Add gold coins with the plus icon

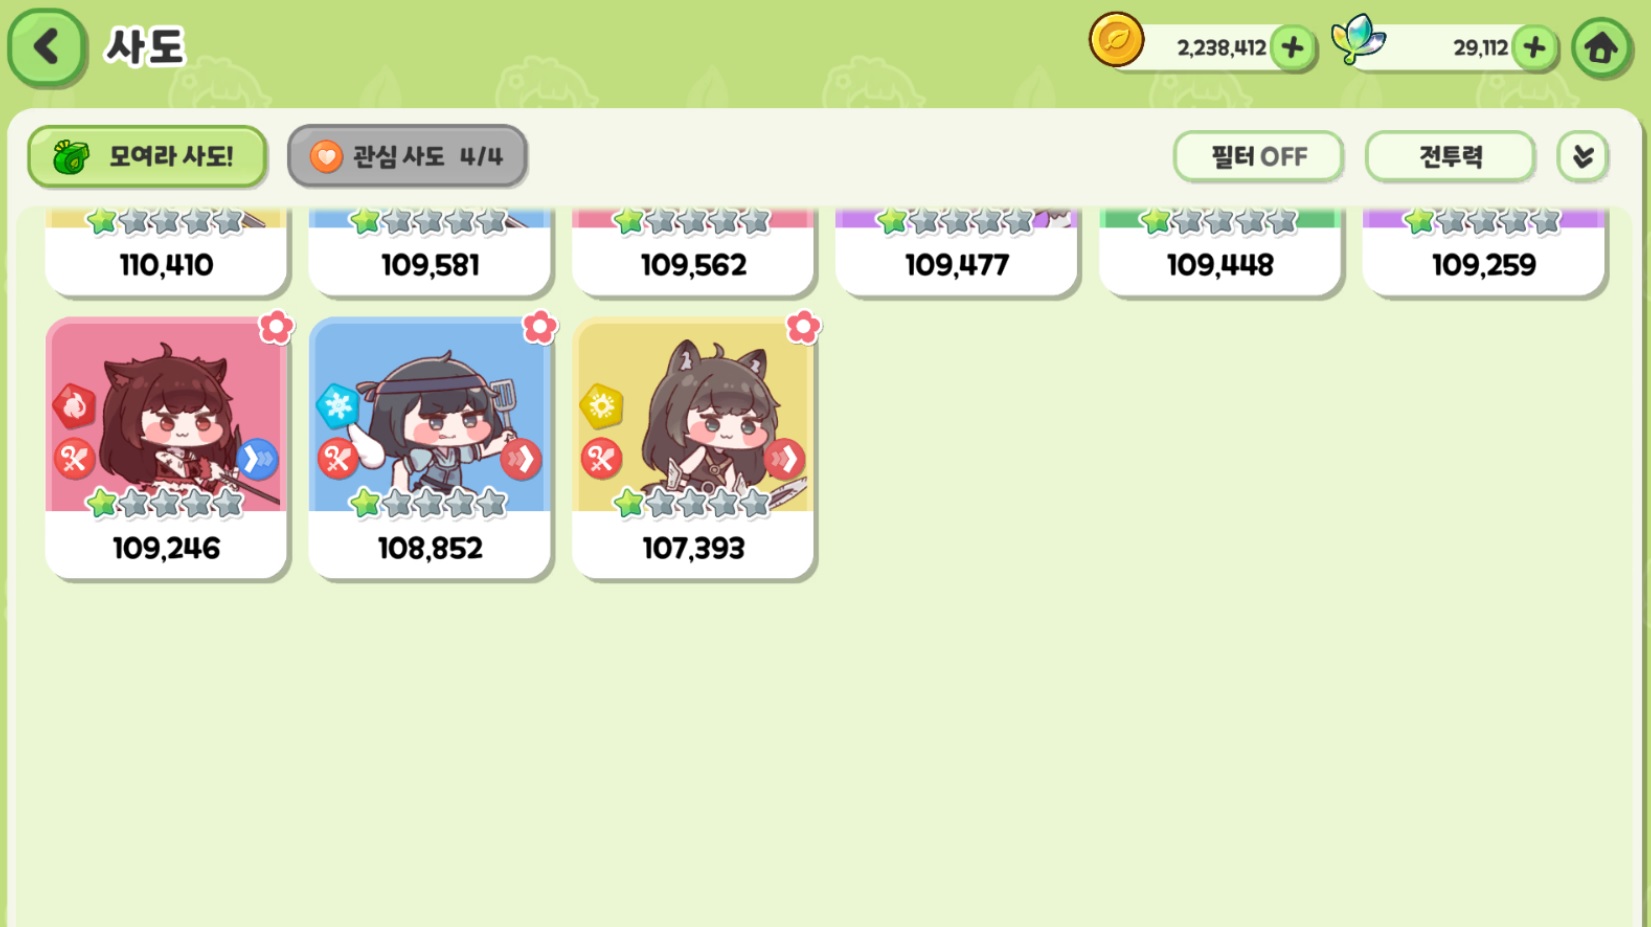pyautogui.click(x=1292, y=47)
